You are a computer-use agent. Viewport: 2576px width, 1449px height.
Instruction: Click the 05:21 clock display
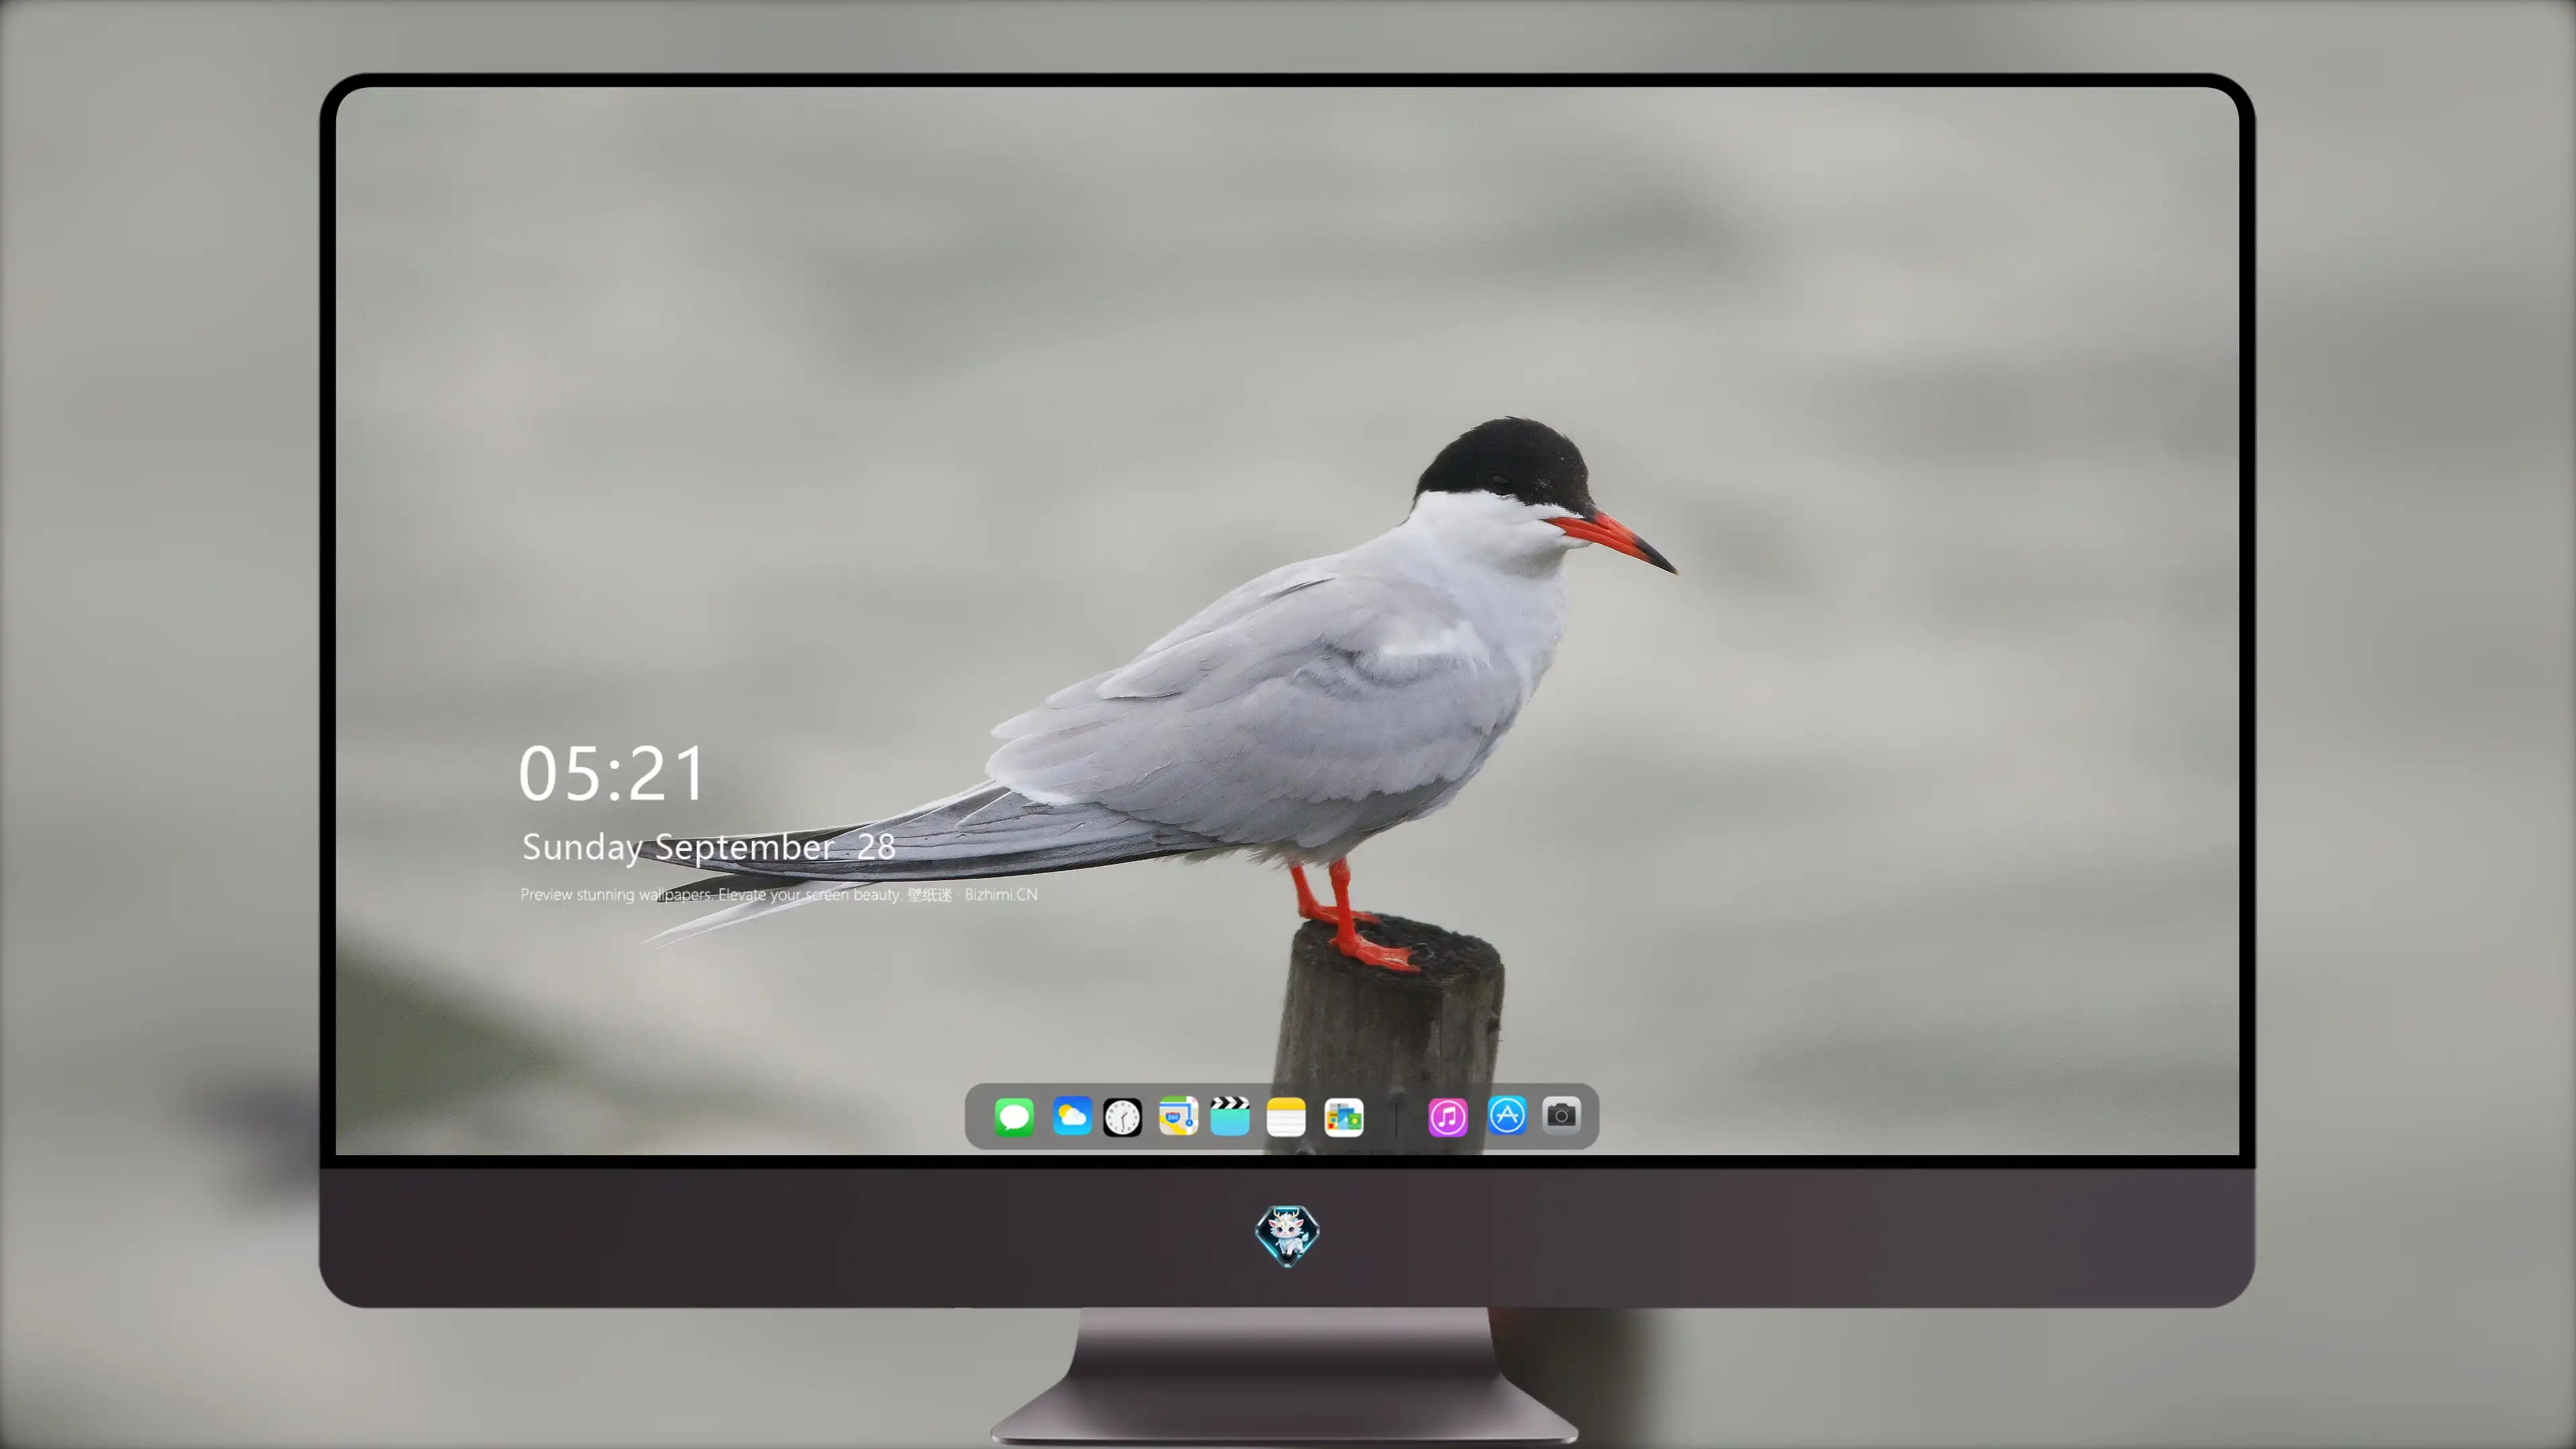coord(612,774)
